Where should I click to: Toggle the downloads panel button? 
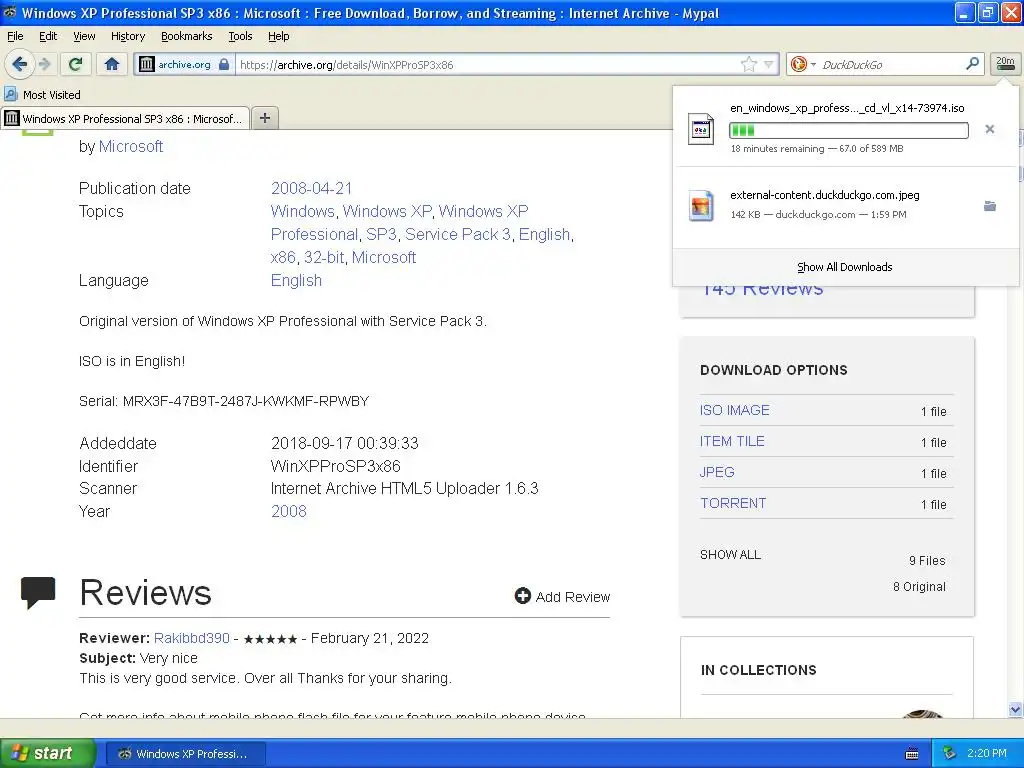click(x=1005, y=63)
